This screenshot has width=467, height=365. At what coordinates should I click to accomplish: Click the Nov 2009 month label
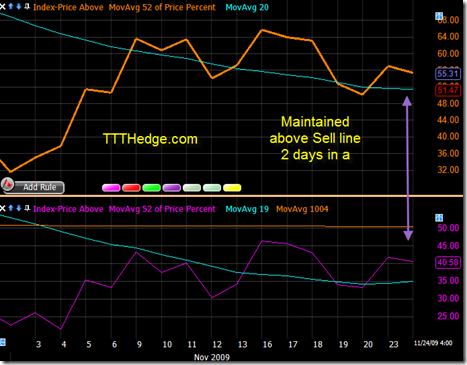(212, 357)
